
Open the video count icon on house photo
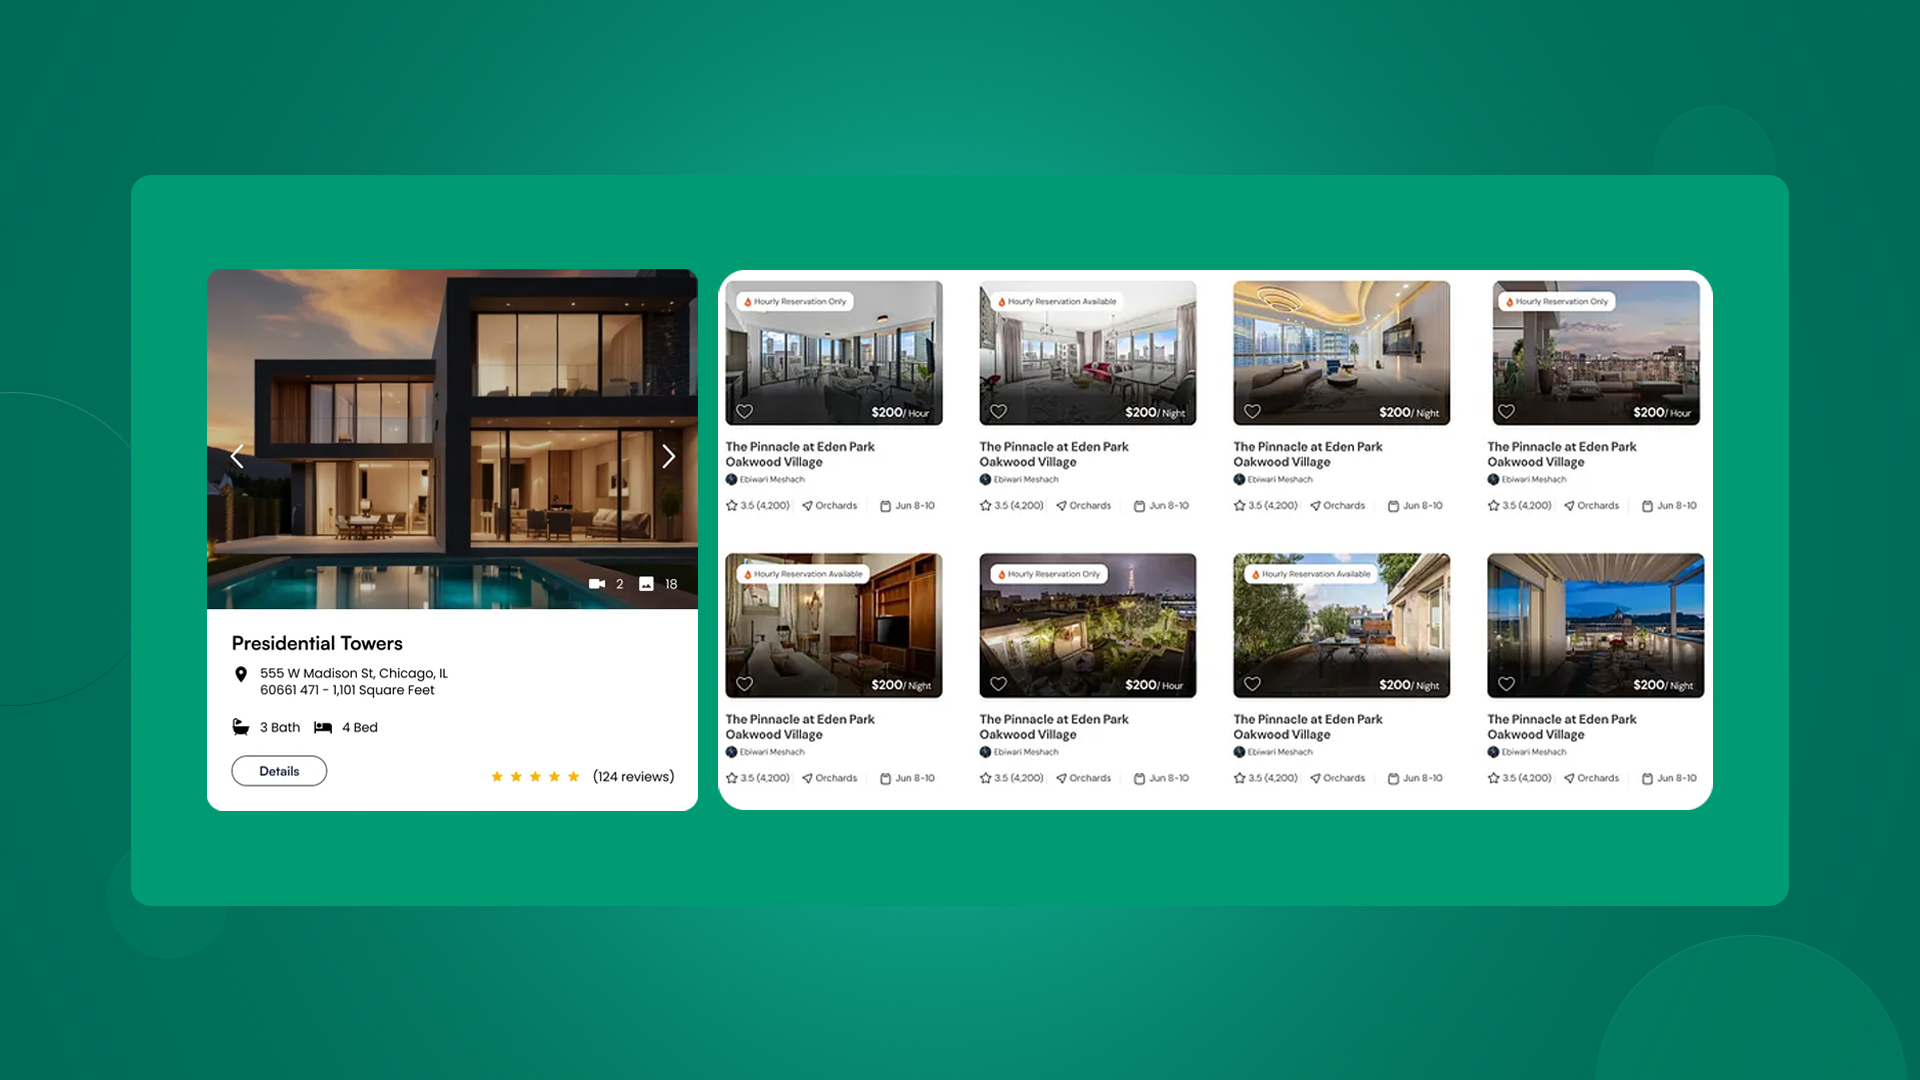597,584
